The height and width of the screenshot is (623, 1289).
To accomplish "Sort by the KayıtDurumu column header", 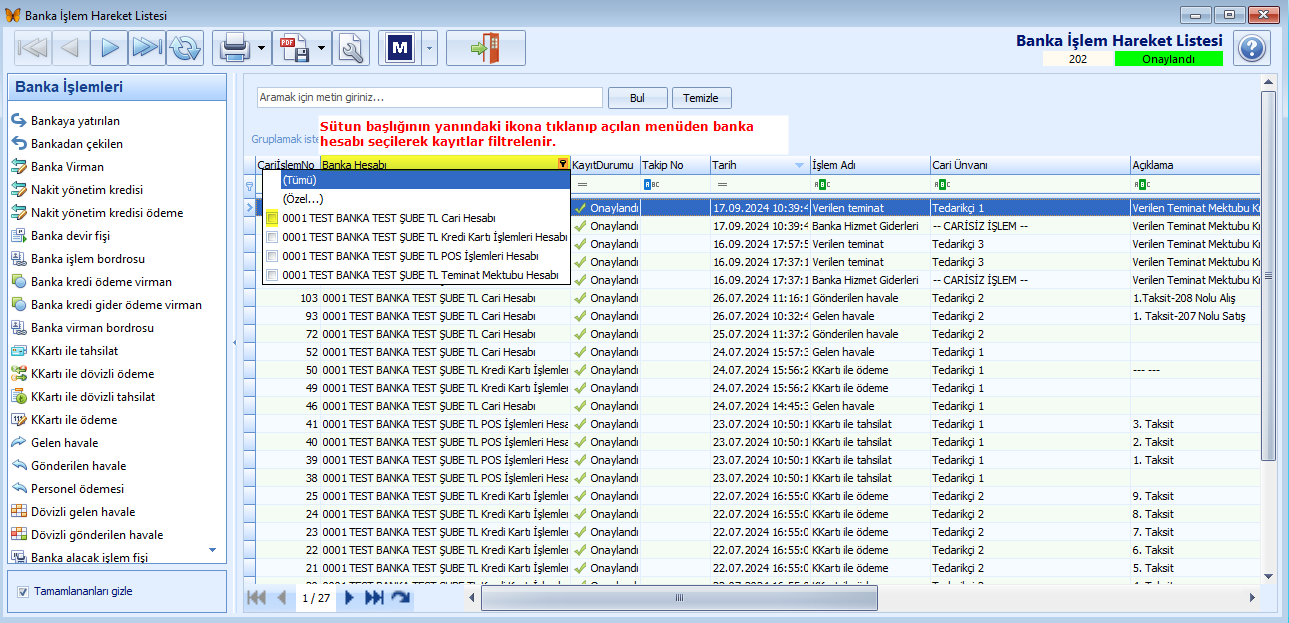I will (x=605, y=165).
